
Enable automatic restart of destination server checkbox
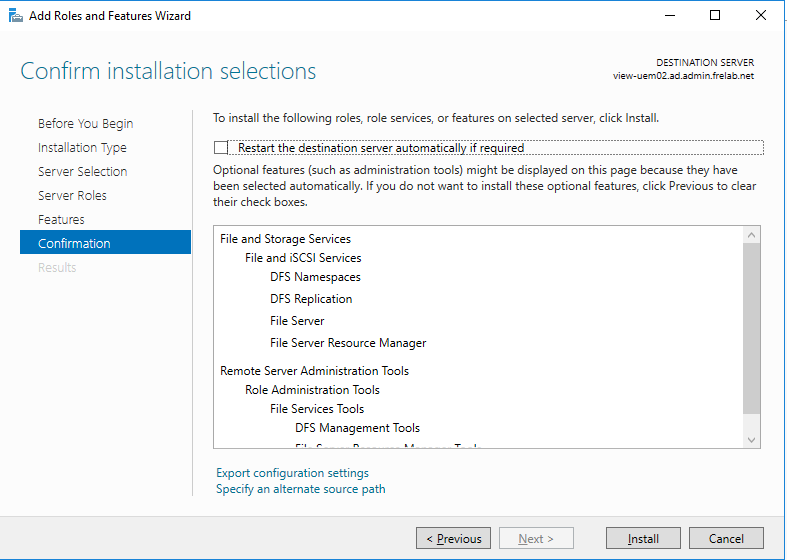pos(221,148)
